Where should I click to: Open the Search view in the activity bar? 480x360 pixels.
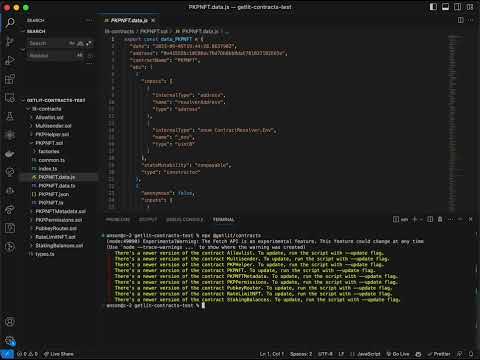point(10,23)
